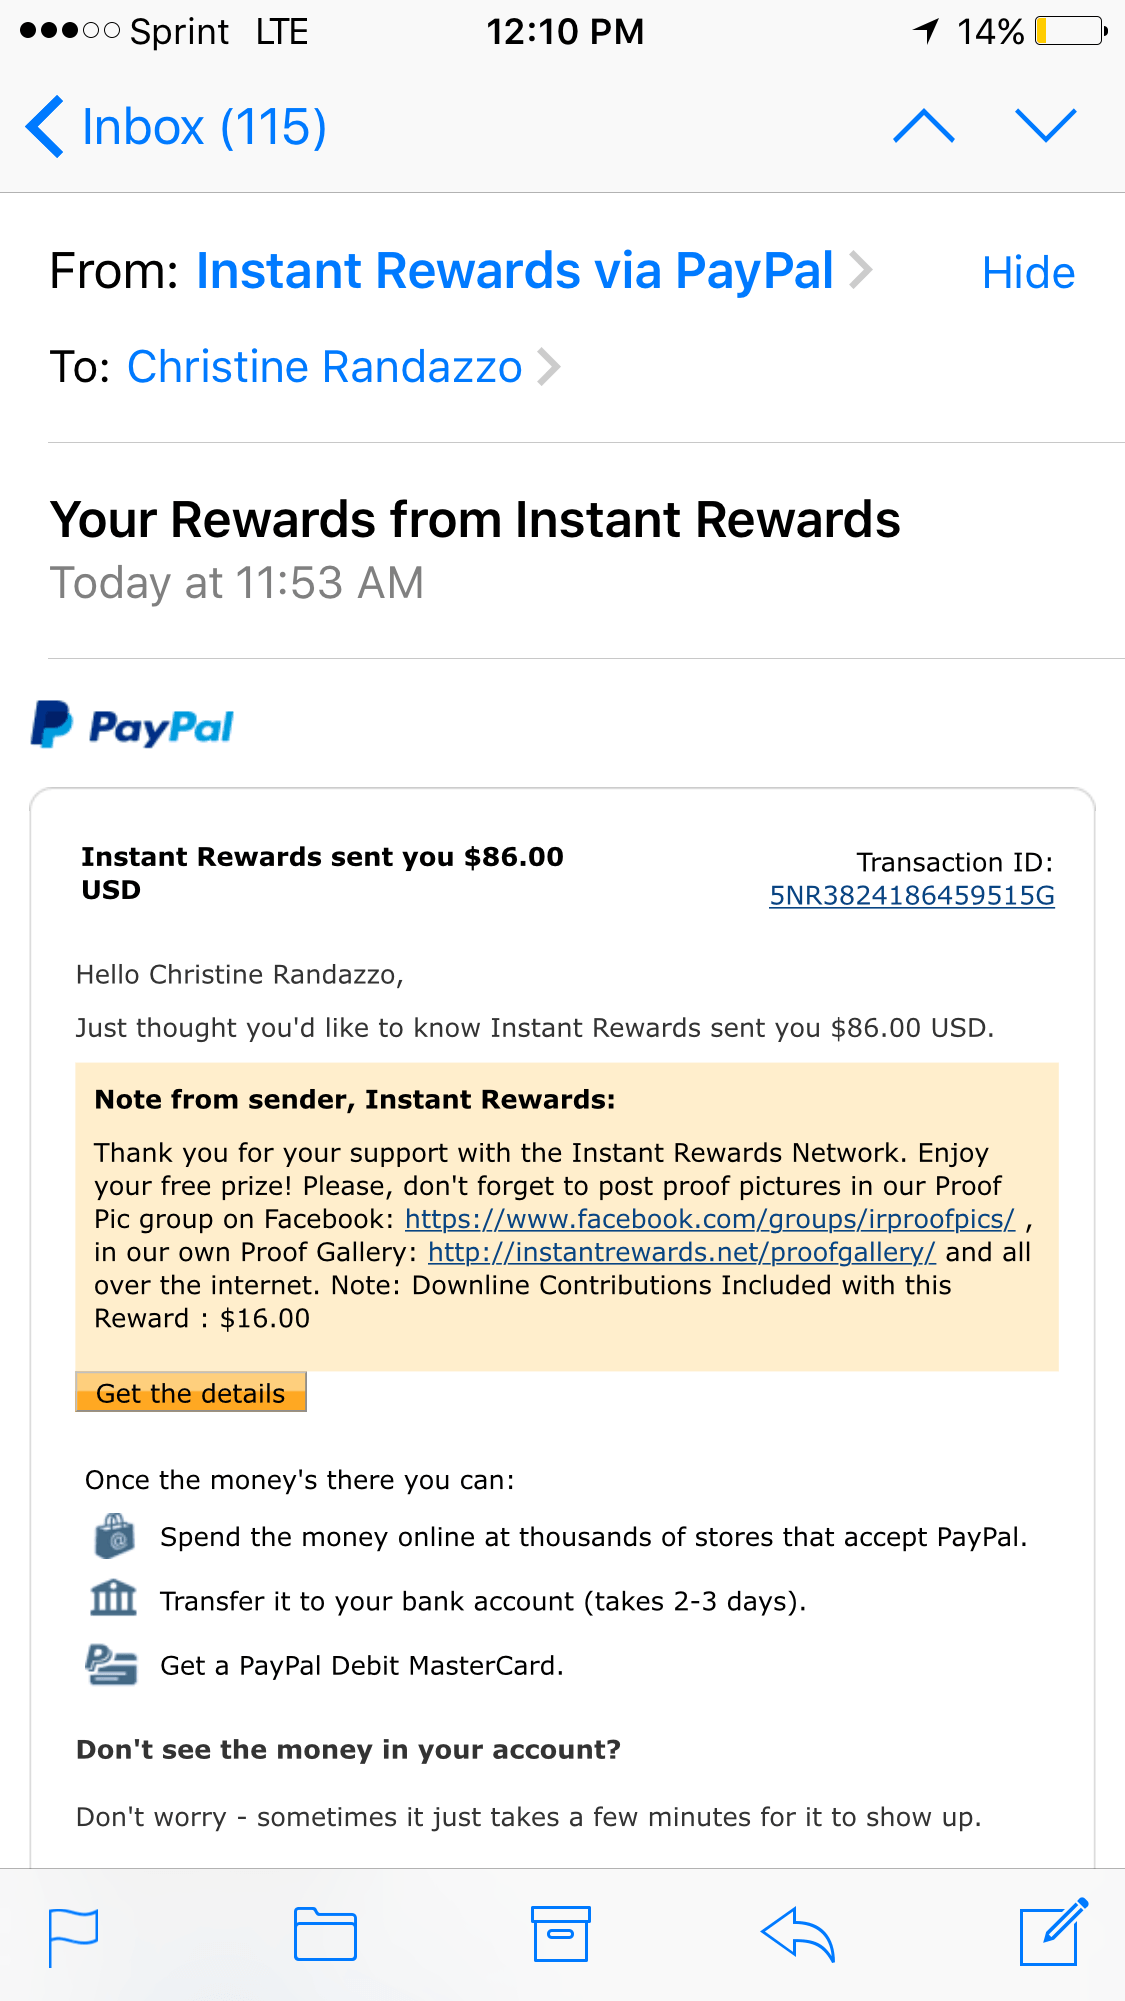The image size is (1125, 2001).
Task: Go to next message with down arrow
Action: click(1046, 126)
